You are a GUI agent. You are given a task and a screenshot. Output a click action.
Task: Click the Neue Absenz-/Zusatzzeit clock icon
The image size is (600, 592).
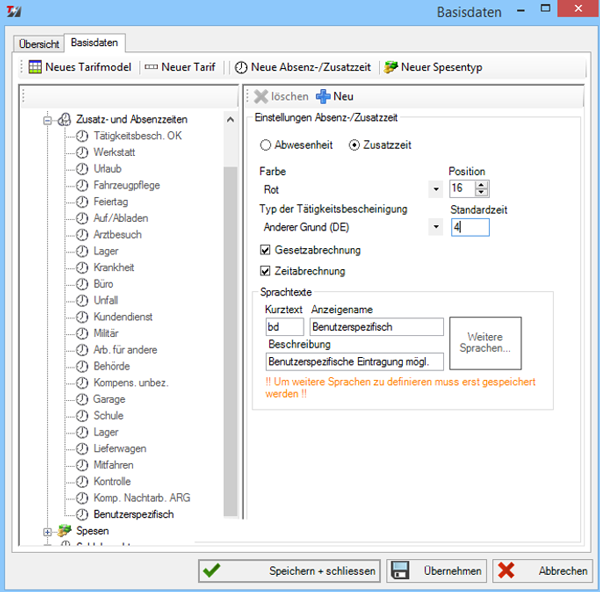pyautogui.click(x=241, y=67)
